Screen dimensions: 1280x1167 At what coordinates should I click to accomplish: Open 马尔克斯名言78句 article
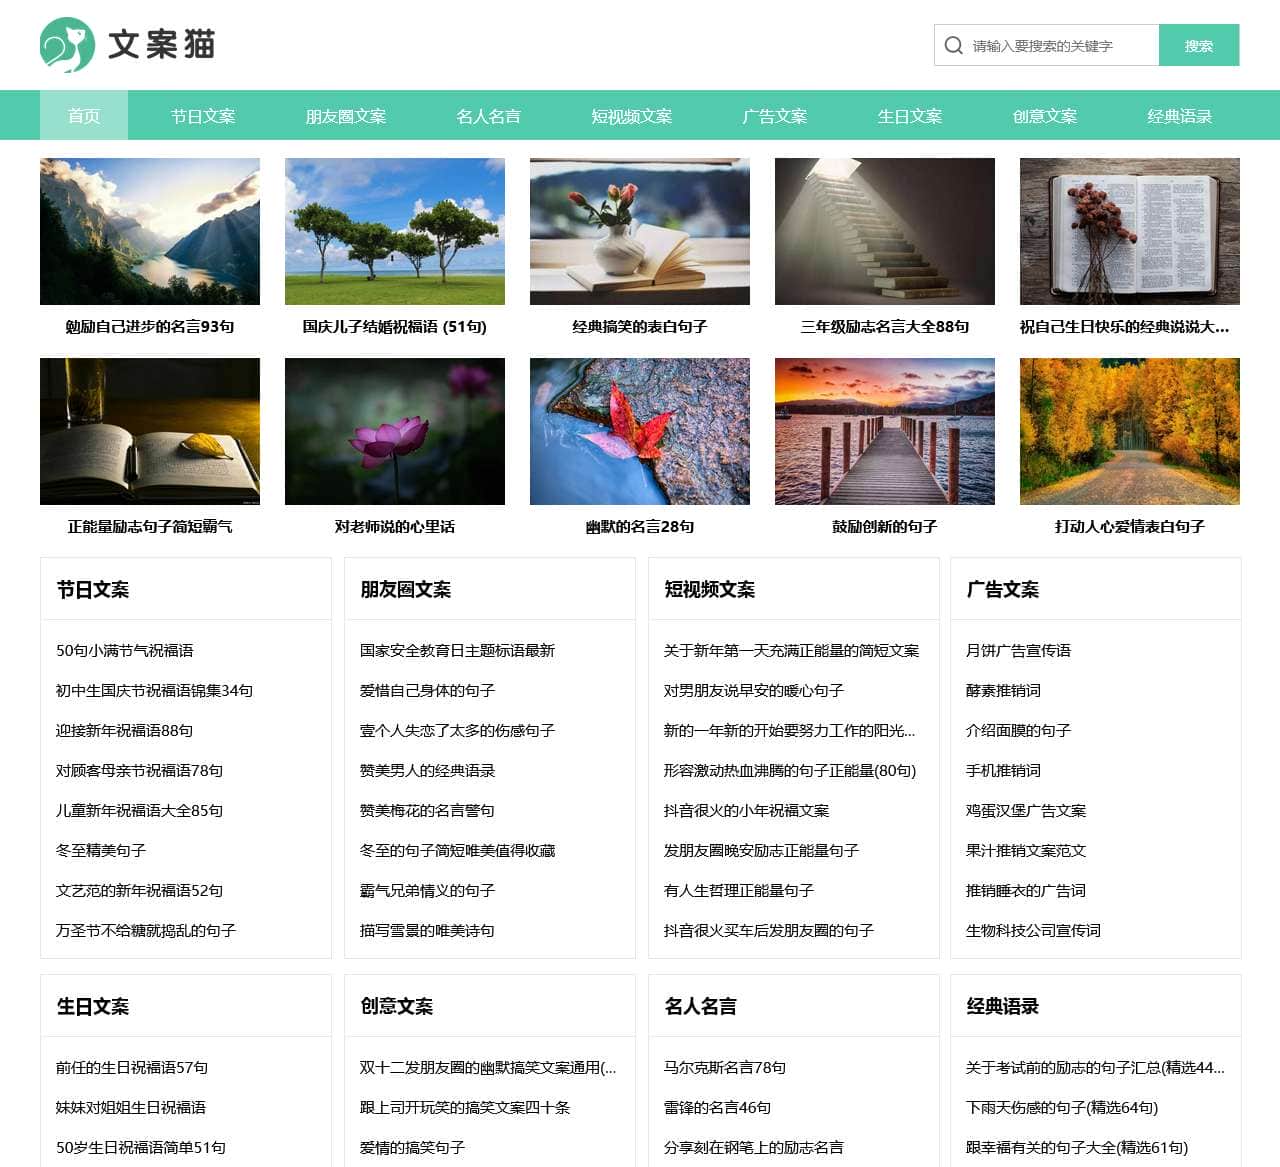[x=725, y=1068]
